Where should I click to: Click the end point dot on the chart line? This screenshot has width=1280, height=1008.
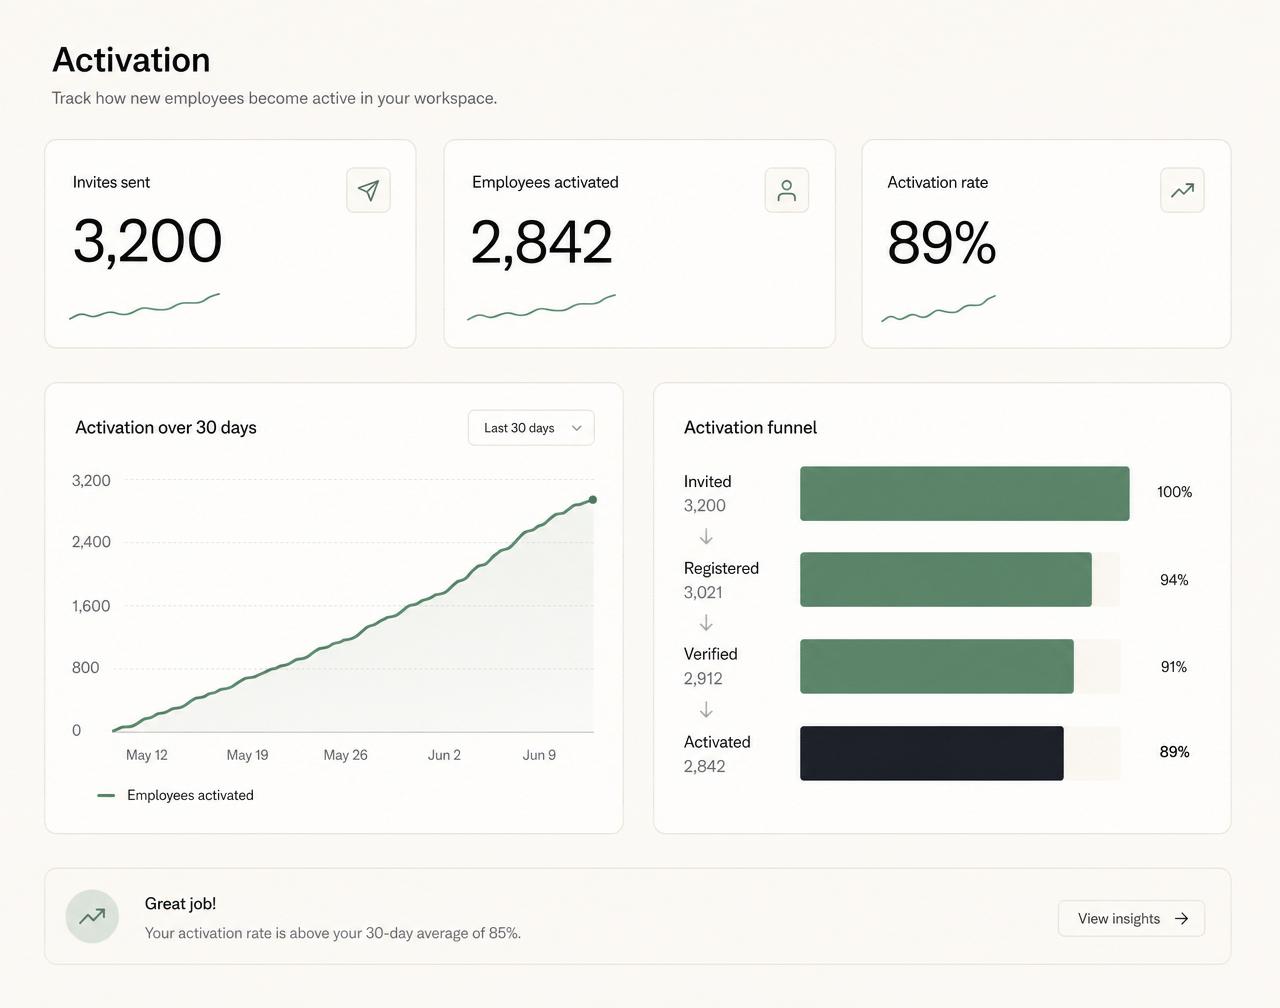(593, 500)
